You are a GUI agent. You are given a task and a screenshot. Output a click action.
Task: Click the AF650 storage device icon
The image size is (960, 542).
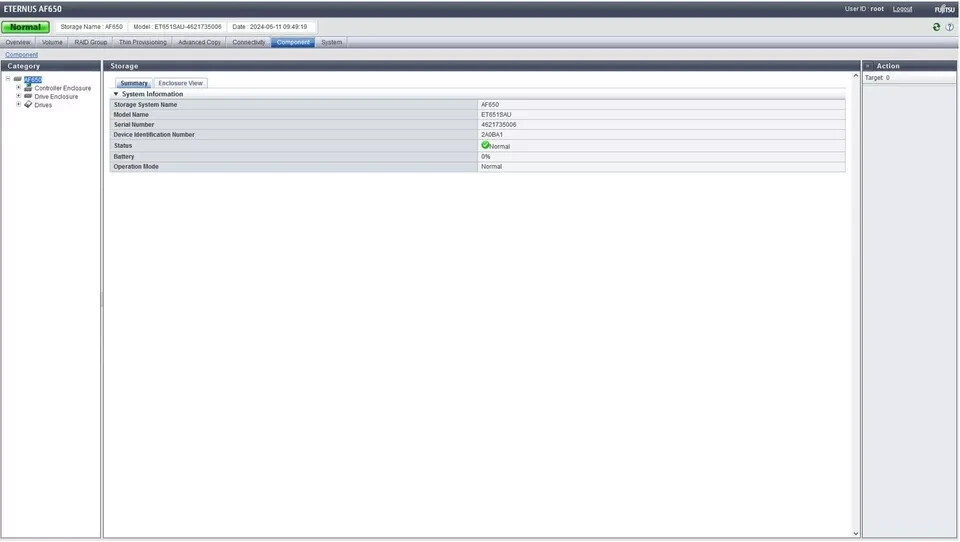(x=18, y=79)
